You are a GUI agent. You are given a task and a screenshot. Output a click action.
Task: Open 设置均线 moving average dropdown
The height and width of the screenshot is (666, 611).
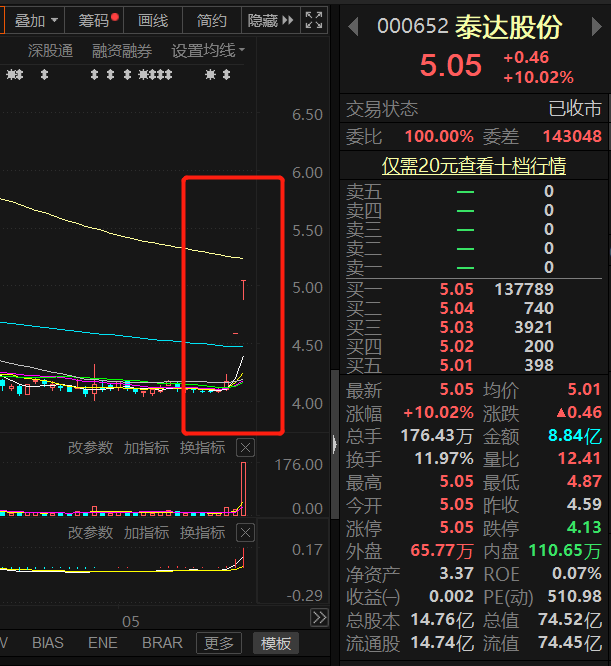tap(208, 51)
